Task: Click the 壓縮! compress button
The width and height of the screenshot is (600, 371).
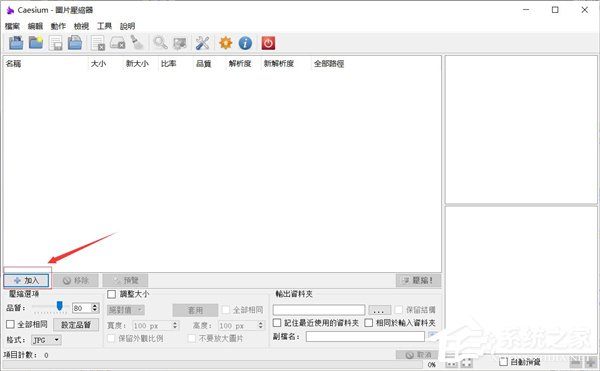Action: click(418, 280)
